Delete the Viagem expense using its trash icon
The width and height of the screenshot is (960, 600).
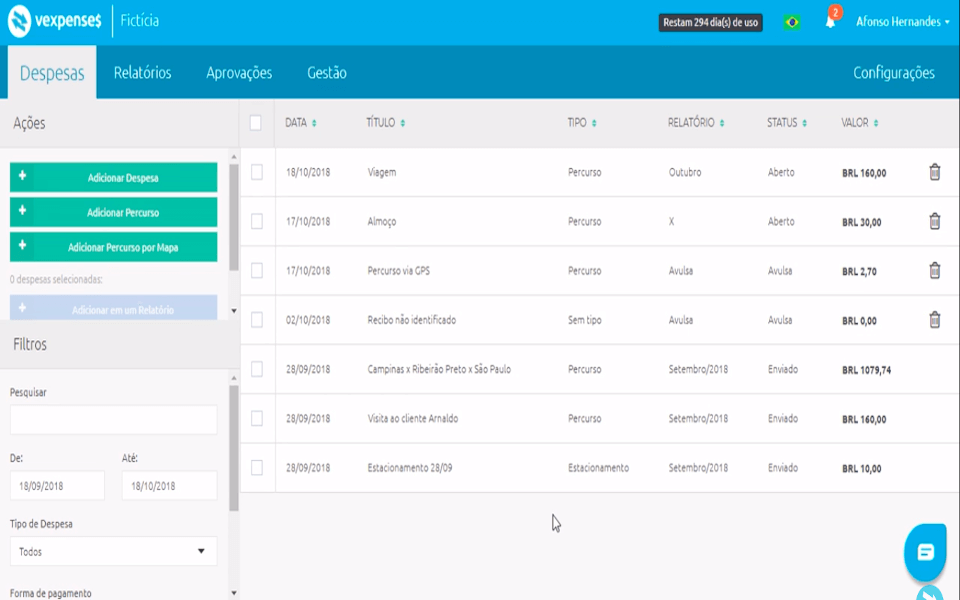tap(932, 171)
